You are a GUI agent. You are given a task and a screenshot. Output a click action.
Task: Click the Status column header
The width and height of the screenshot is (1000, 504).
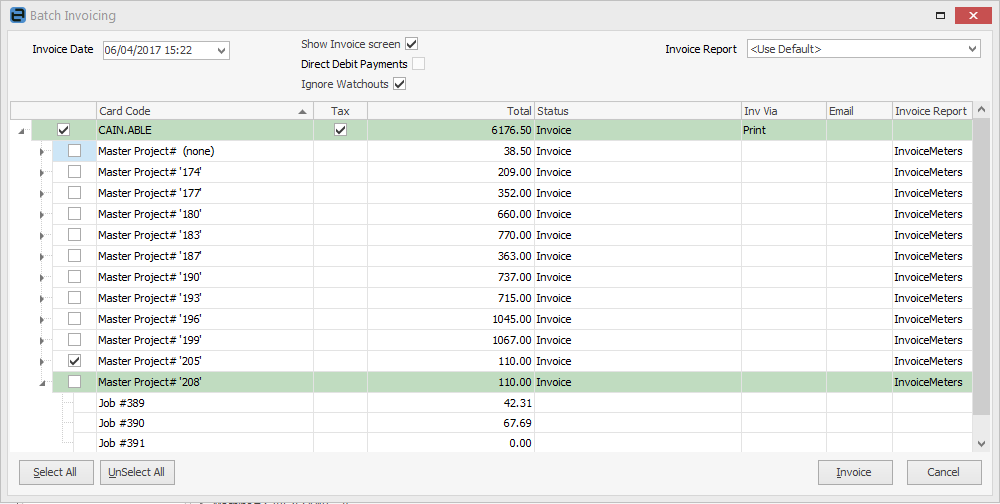tap(637, 111)
